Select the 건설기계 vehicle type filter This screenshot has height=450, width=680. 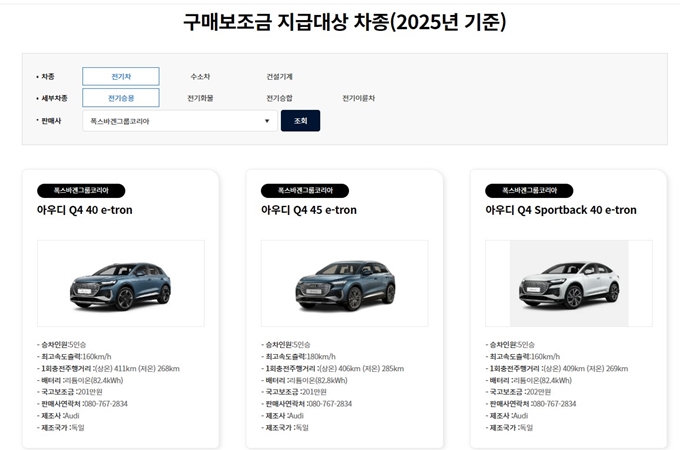pos(279,76)
